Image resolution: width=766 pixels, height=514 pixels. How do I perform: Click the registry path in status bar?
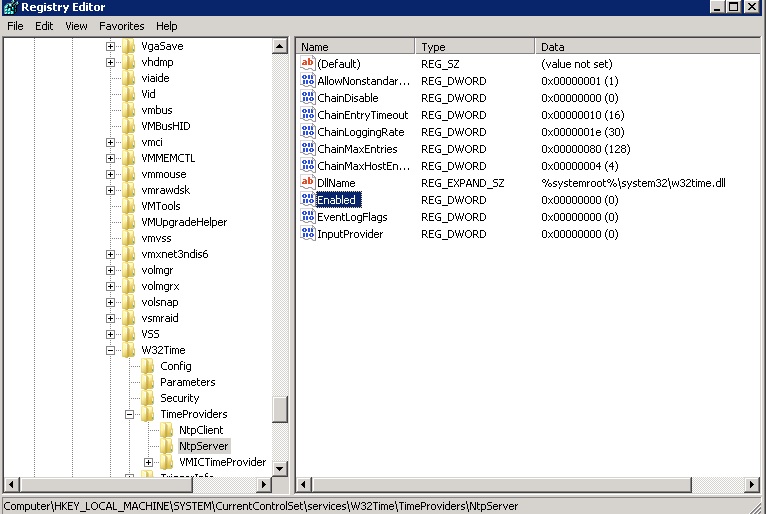tap(261, 507)
